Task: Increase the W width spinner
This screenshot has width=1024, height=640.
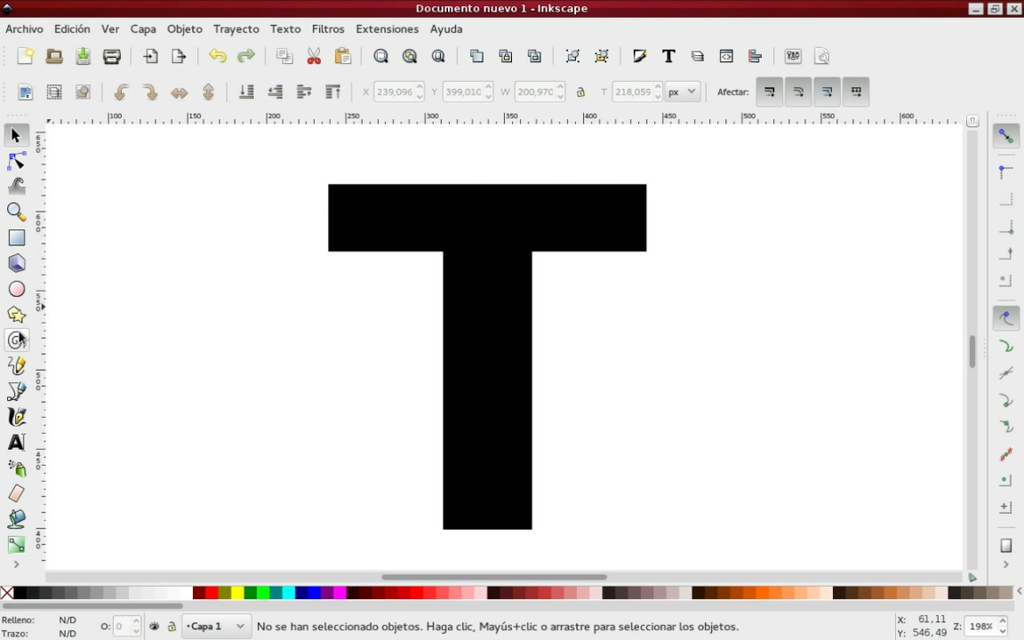Action: [560, 87]
